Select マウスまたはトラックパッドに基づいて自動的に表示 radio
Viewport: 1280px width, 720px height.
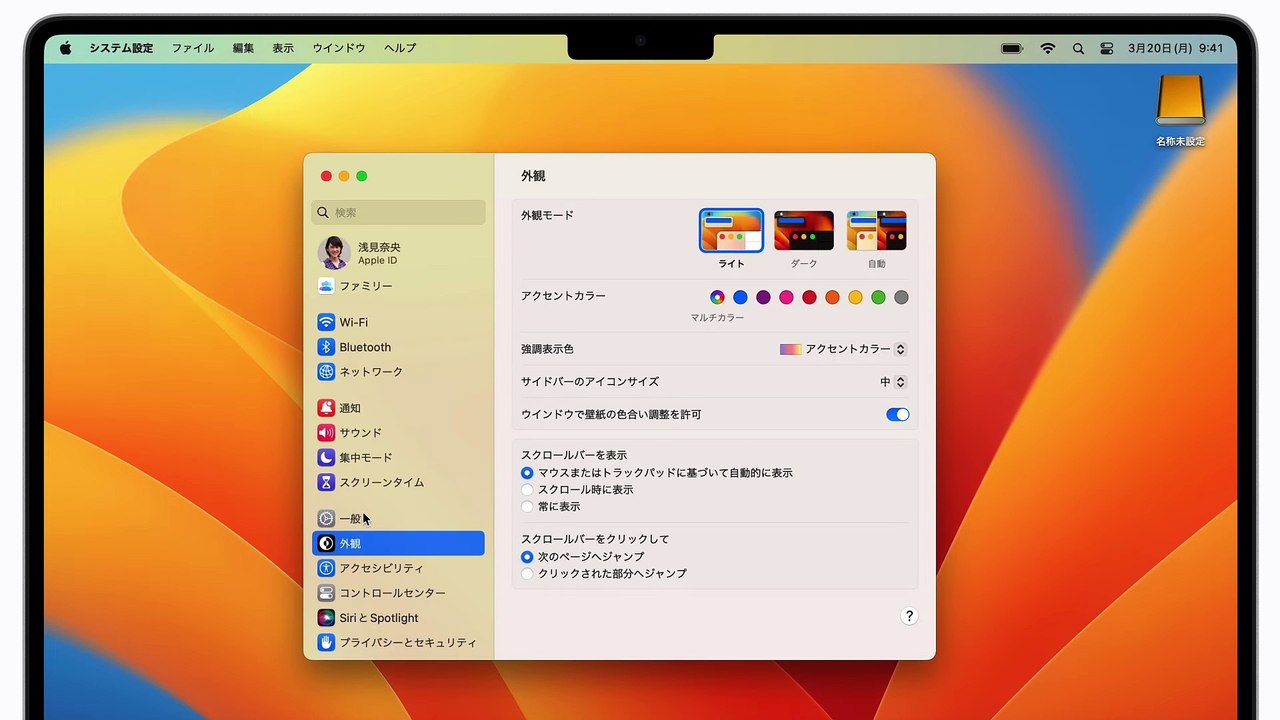point(527,473)
